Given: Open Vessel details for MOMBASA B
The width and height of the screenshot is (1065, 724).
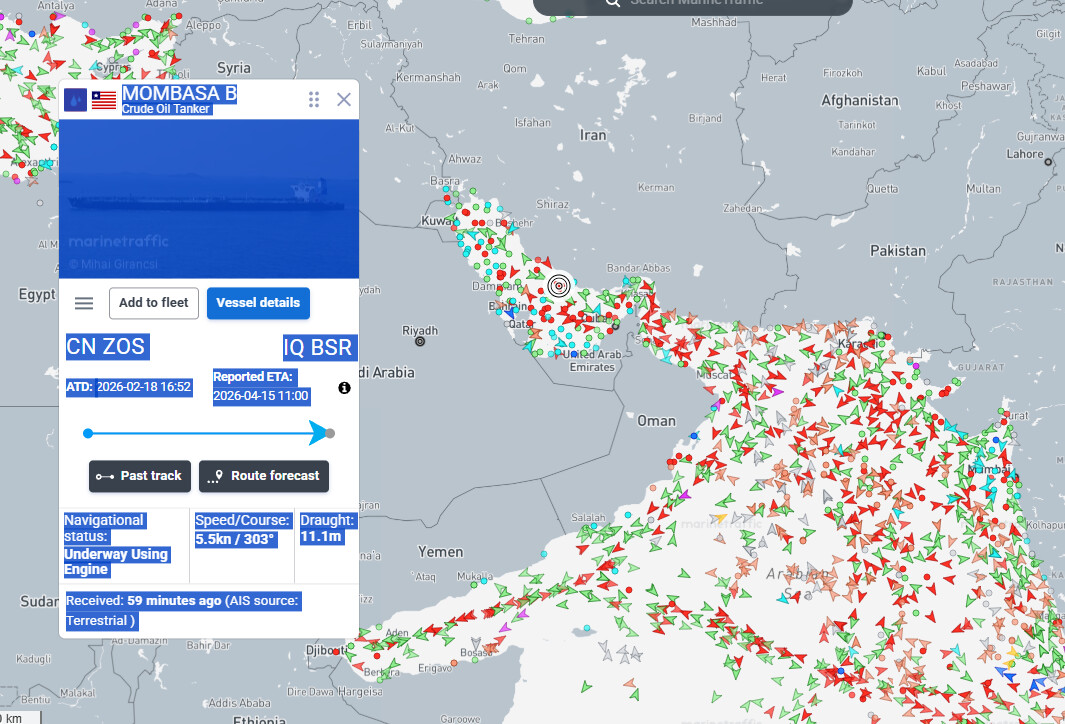Looking at the screenshot, I should pyautogui.click(x=258, y=303).
